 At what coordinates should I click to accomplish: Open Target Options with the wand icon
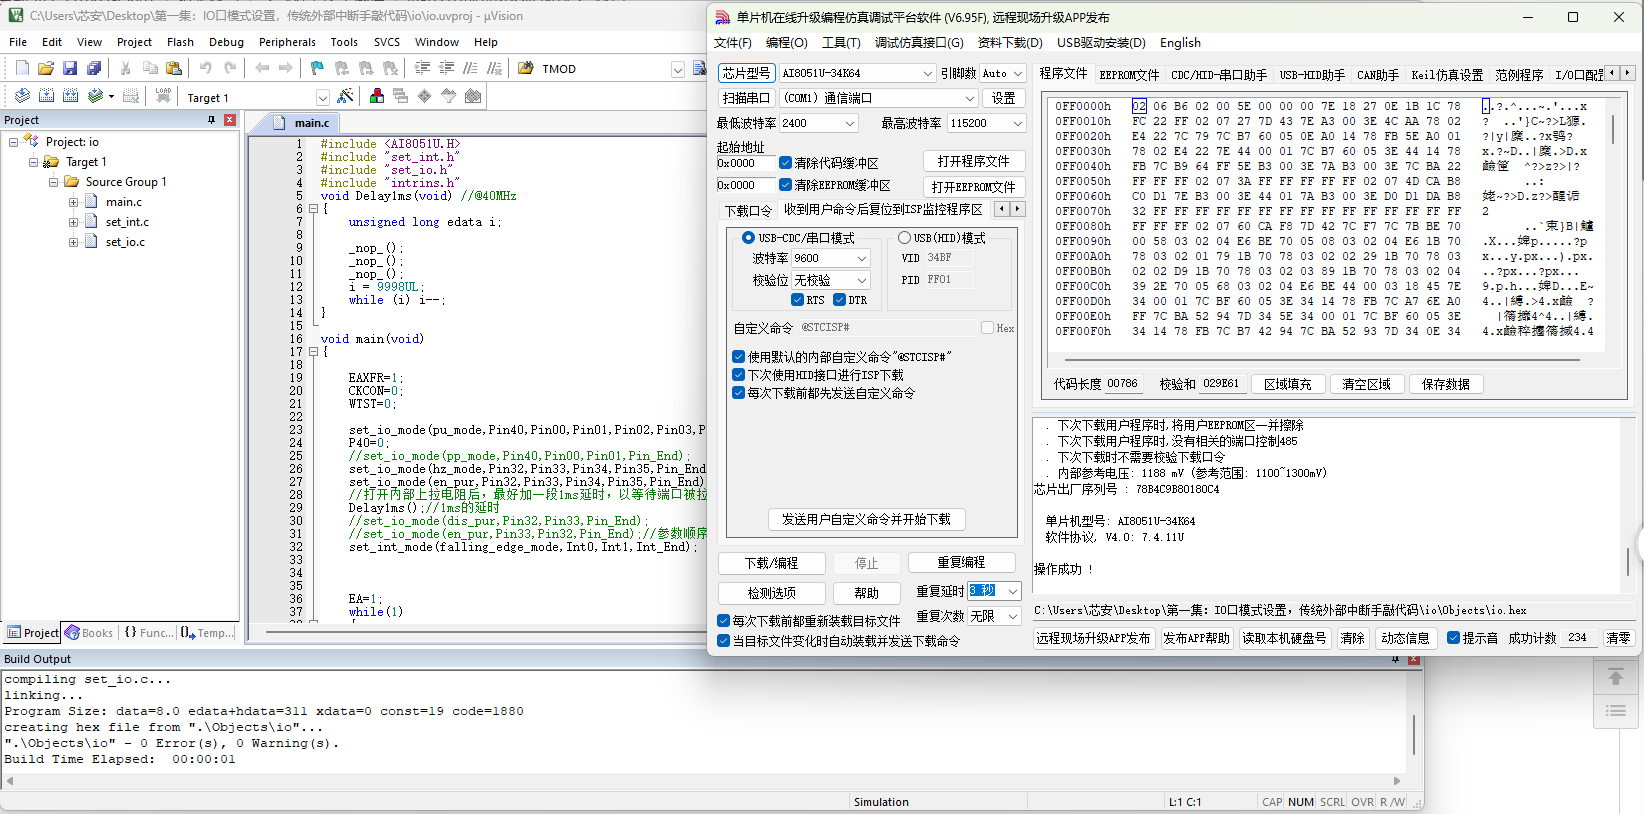click(x=345, y=96)
